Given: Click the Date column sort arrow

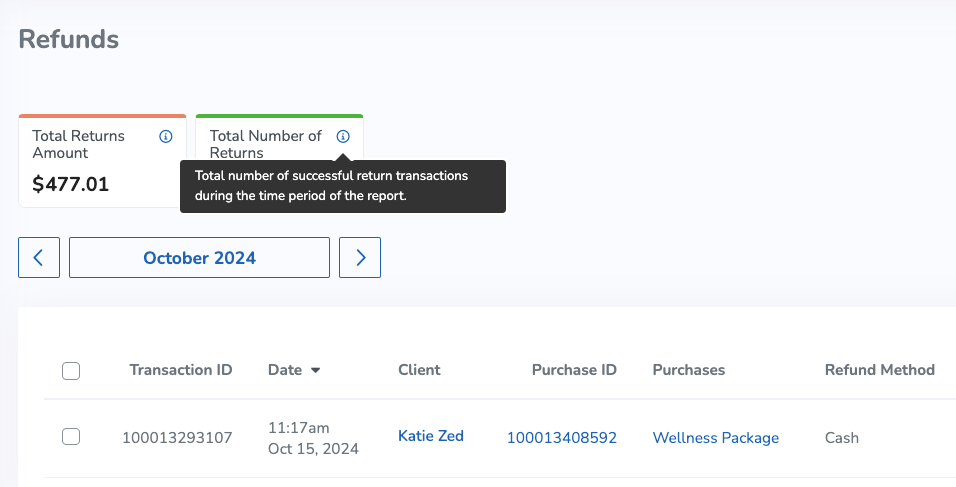Looking at the screenshot, I should [x=315, y=370].
